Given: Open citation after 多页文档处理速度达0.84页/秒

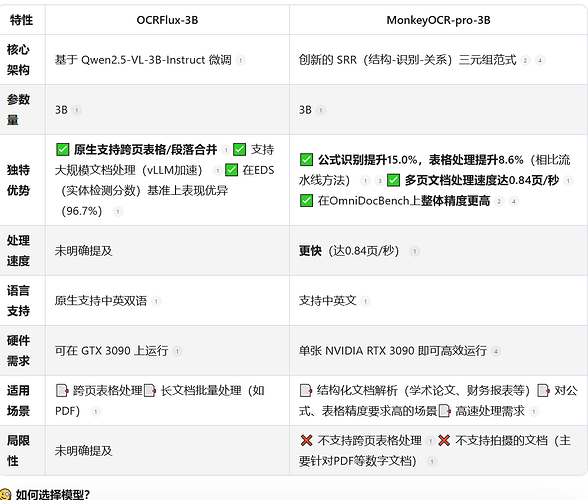Looking at the screenshot, I should click(x=568, y=181).
